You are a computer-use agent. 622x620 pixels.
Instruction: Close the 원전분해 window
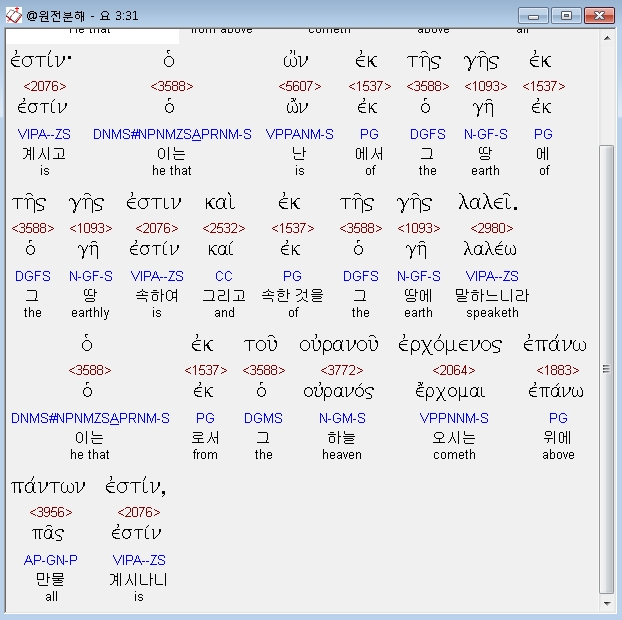coord(599,16)
